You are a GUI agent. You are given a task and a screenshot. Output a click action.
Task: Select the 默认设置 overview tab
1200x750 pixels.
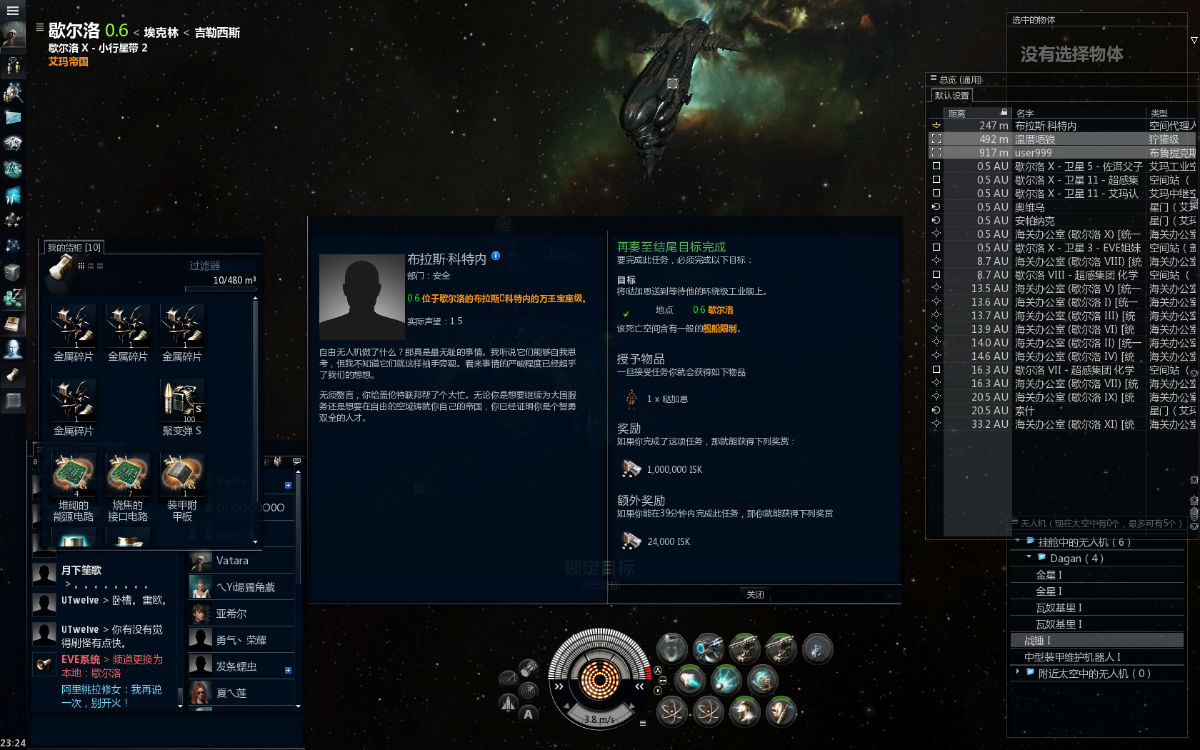953,96
